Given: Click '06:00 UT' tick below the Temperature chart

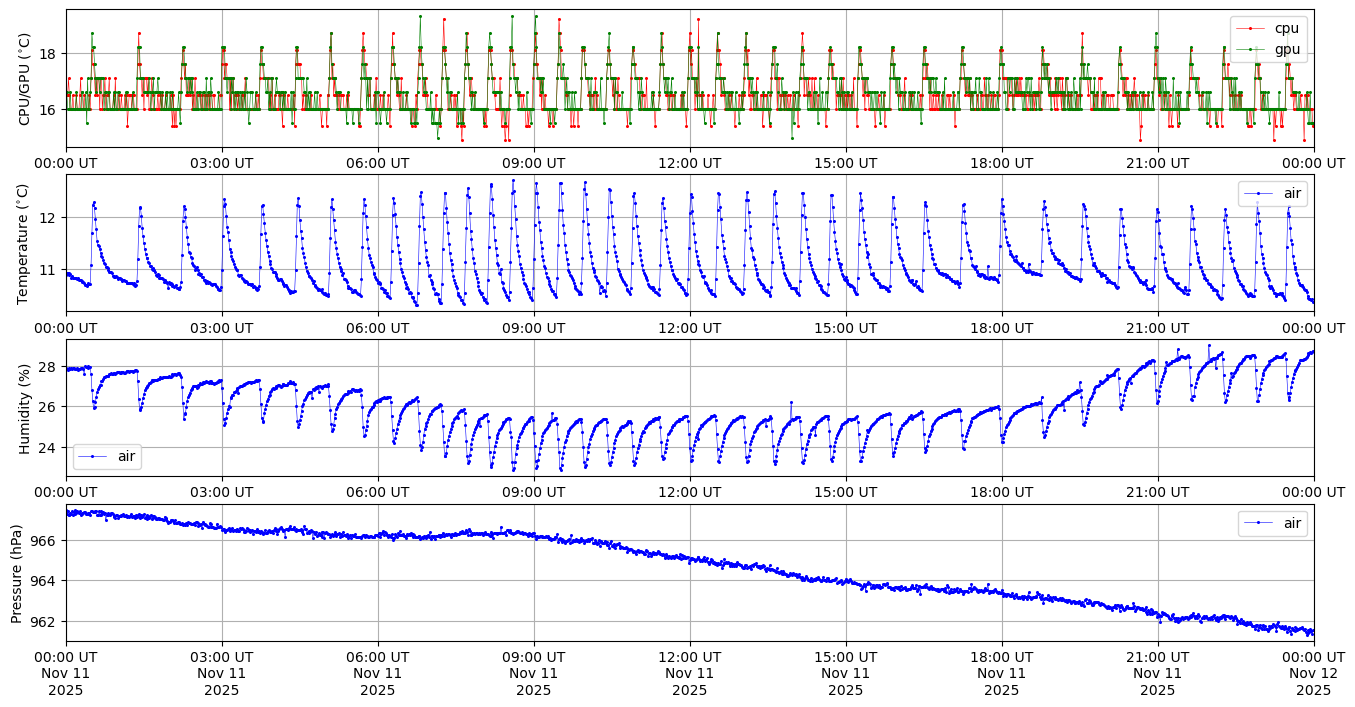Looking at the screenshot, I should 377,328.
